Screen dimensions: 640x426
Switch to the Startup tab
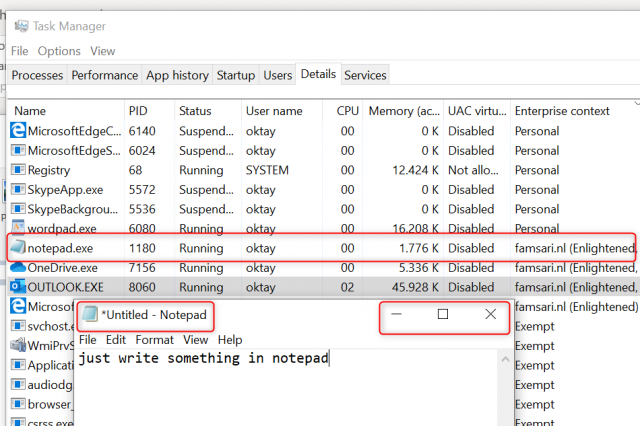click(236, 75)
